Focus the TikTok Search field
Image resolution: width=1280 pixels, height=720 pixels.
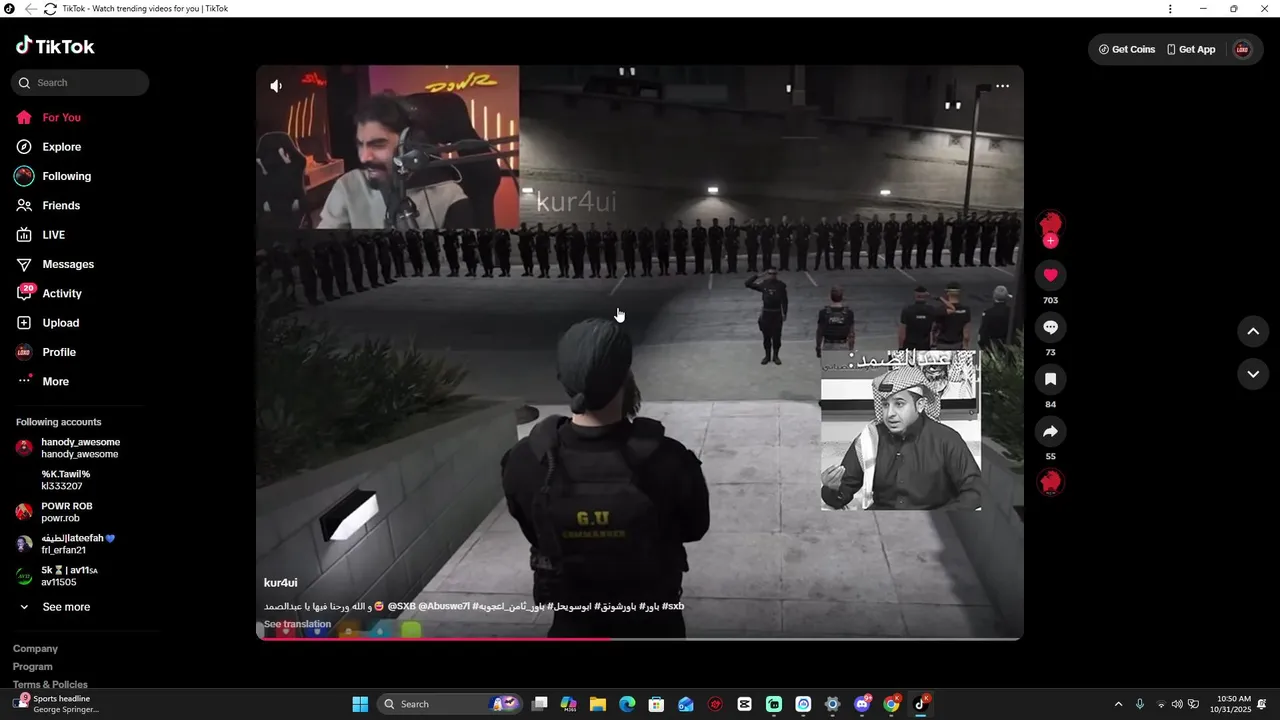click(80, 83)
